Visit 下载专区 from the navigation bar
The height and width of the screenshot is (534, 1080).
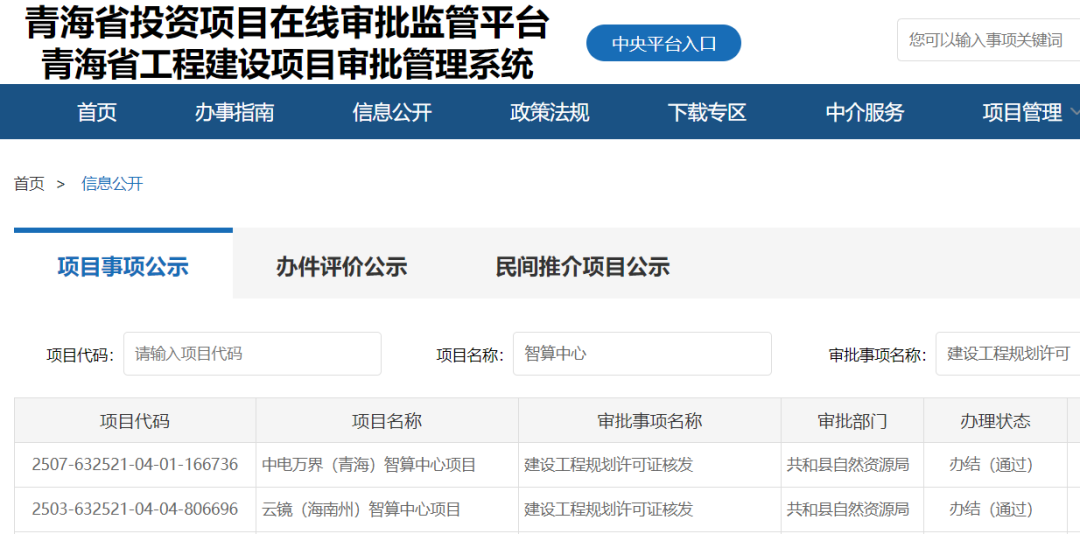click(707, 113)
